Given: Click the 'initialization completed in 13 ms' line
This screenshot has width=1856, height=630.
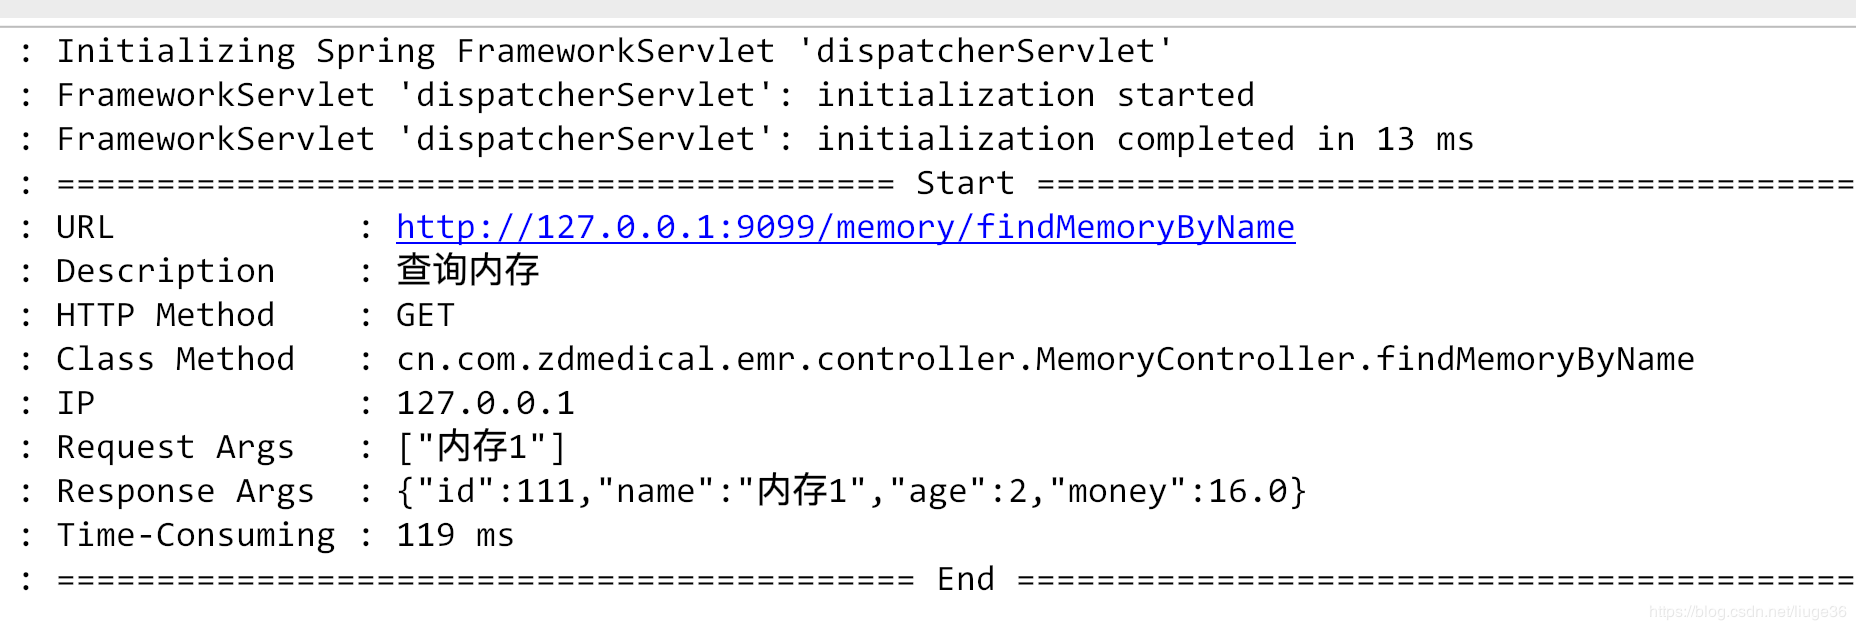Looking at the screenshot, I should point(765,139).
